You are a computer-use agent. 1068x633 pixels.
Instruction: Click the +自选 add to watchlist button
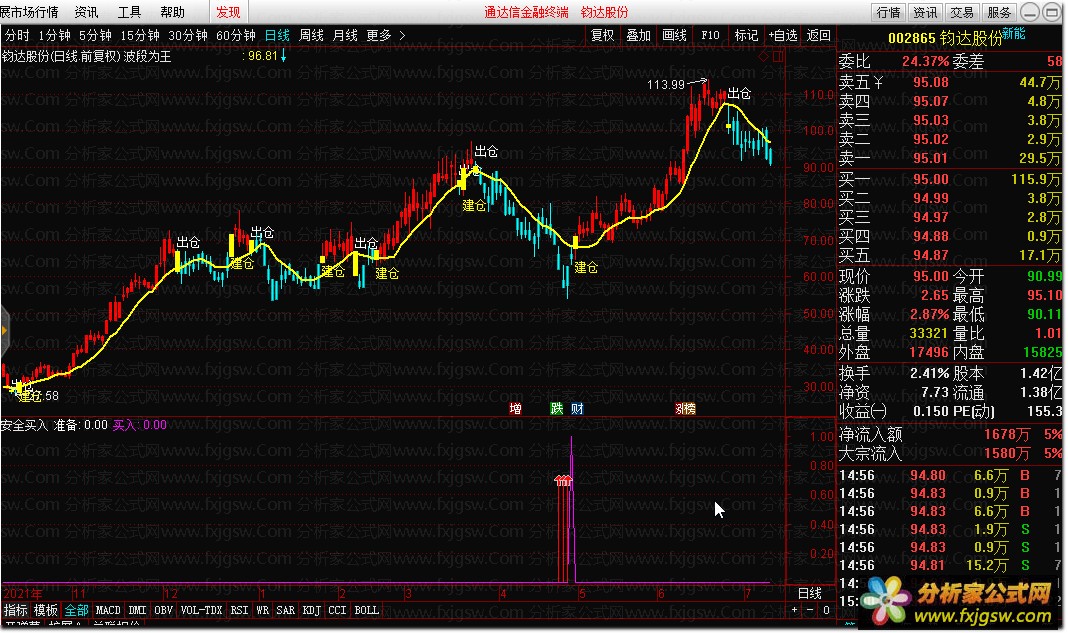[782, 35]
